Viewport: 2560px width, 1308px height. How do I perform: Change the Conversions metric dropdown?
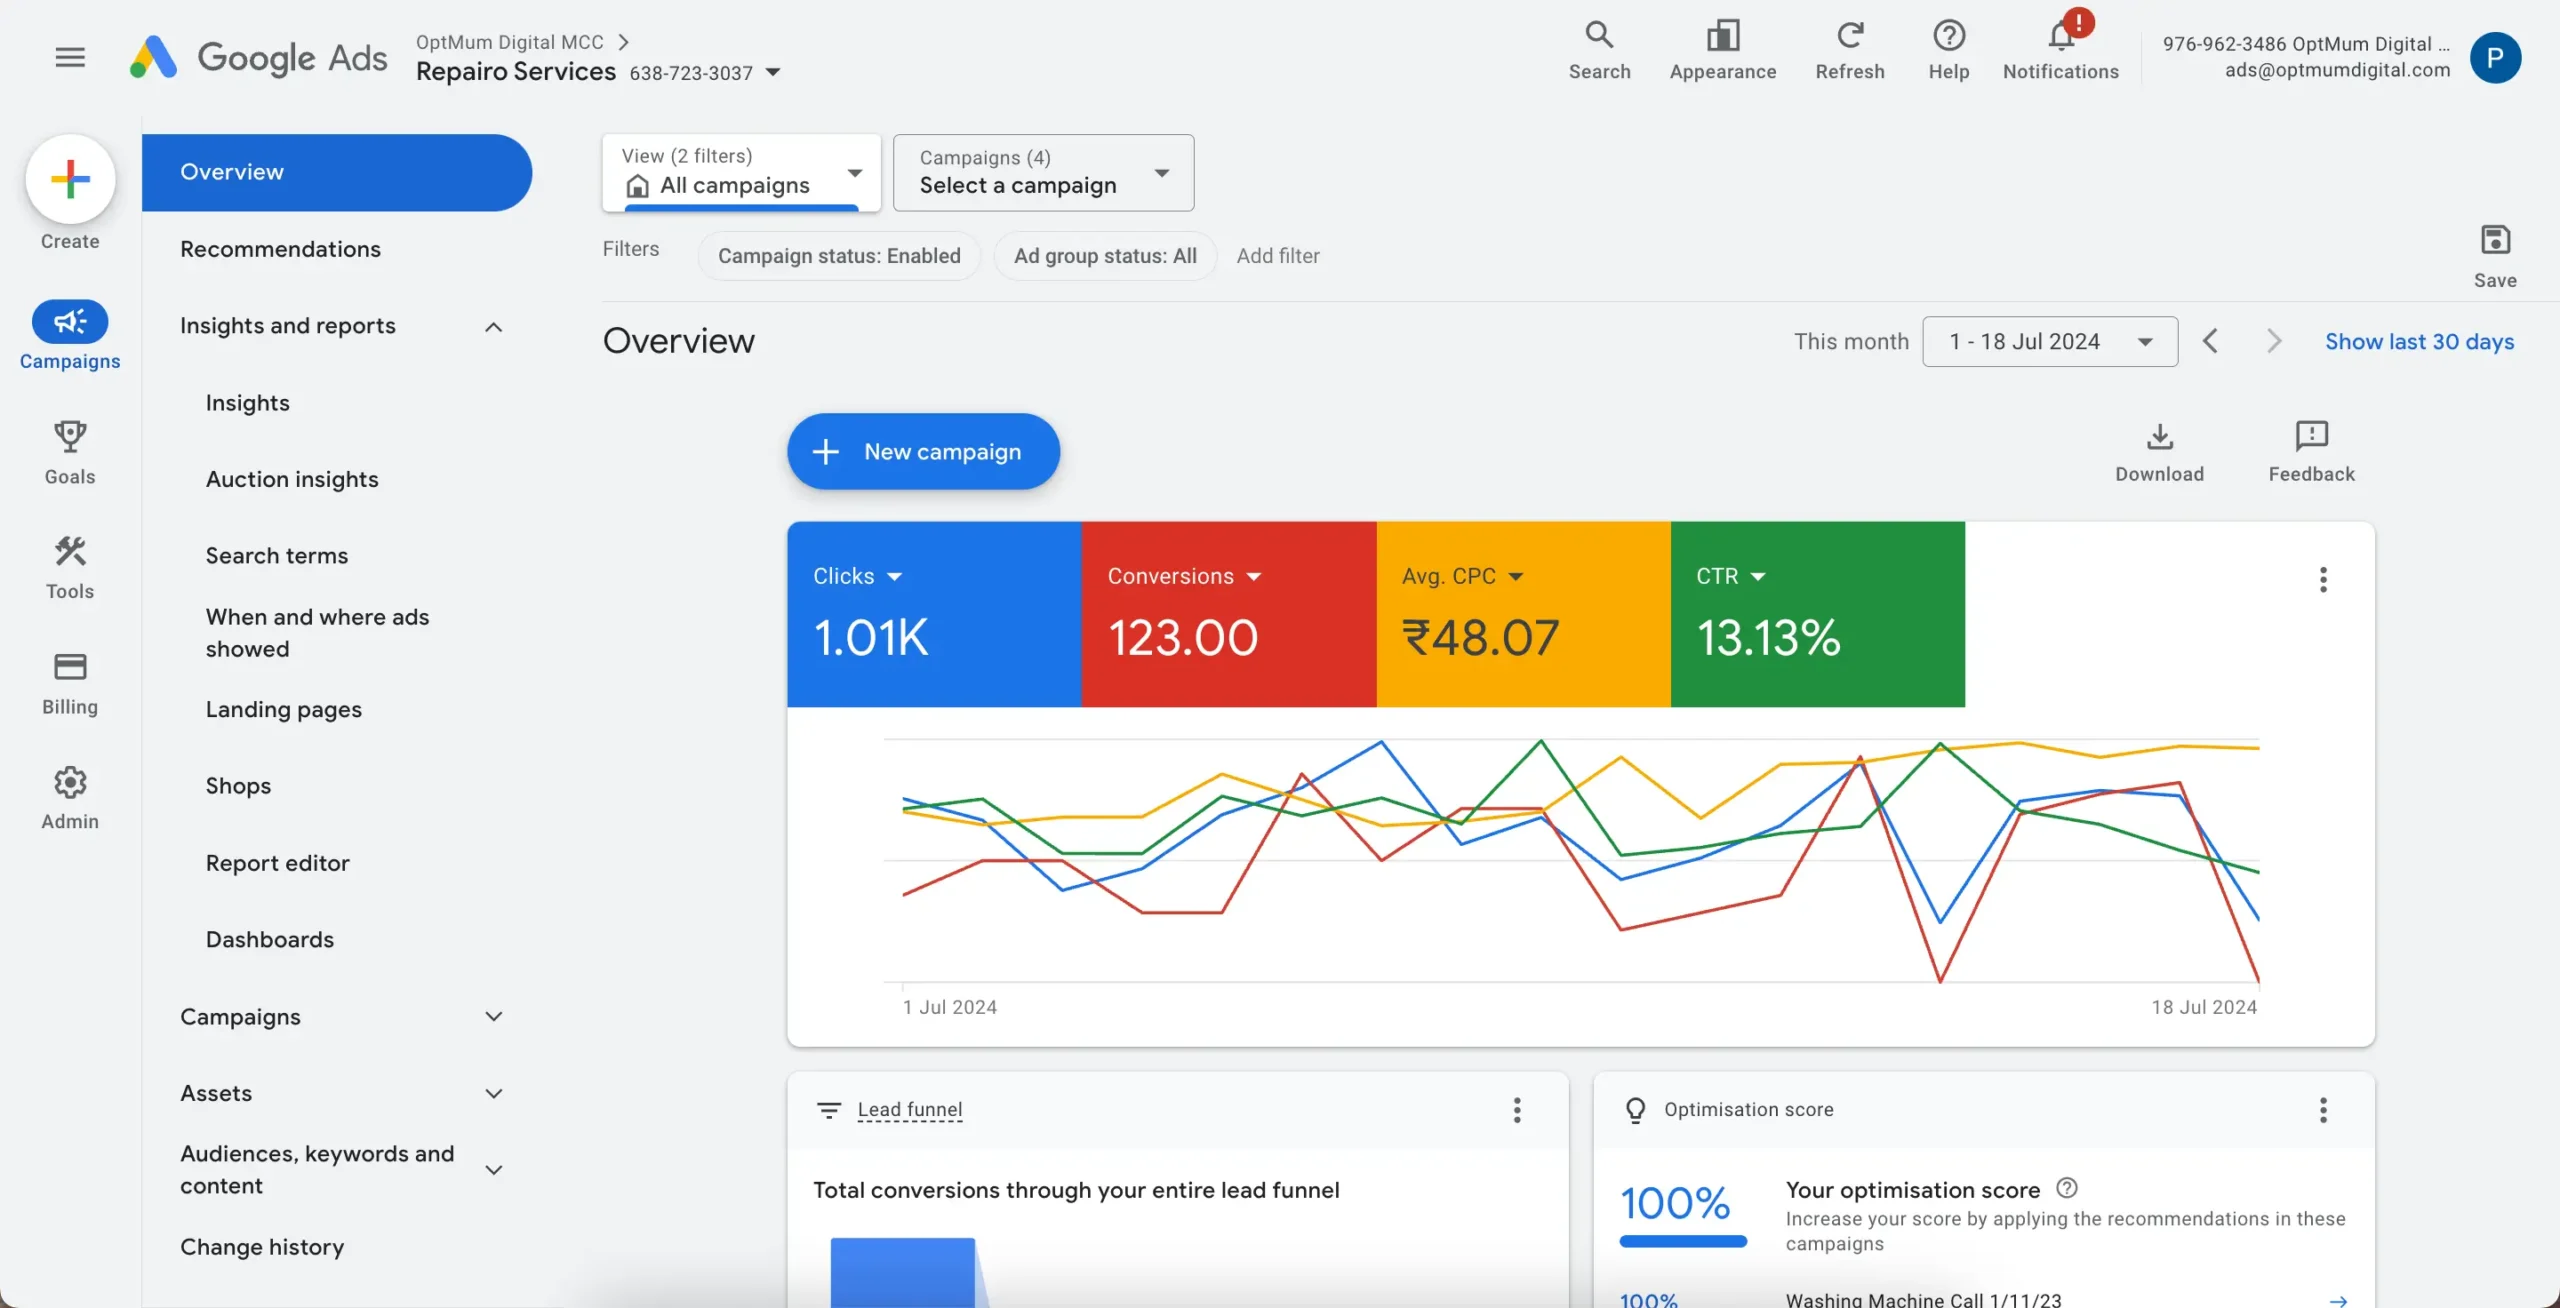click(1184, 576)
